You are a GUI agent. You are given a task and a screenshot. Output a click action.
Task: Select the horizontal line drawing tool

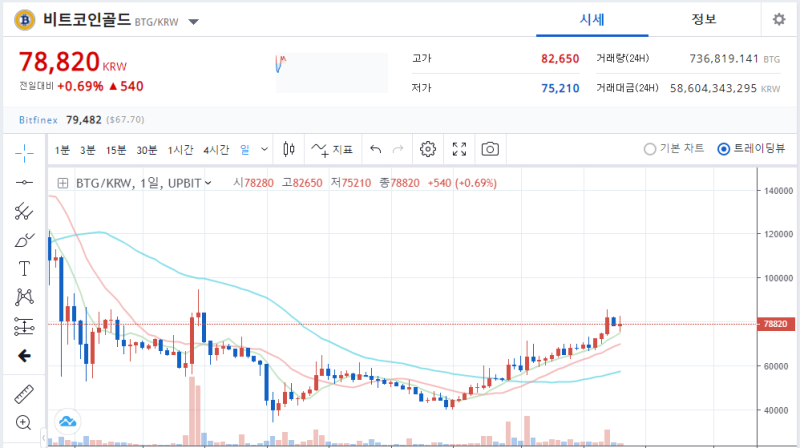coord(24,182)
